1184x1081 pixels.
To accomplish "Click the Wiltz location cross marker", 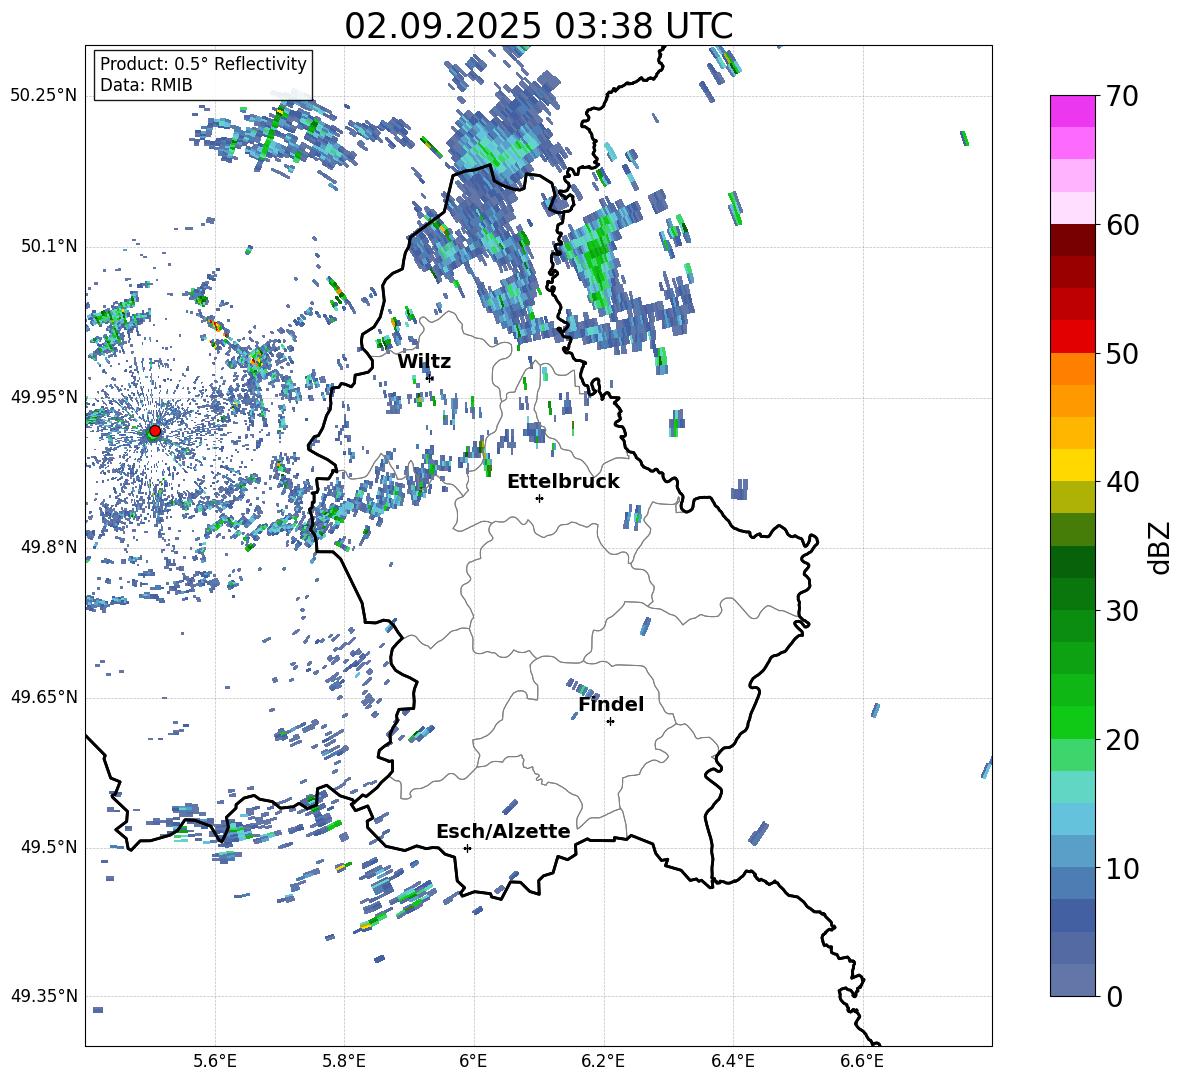I will coord(430,378).
